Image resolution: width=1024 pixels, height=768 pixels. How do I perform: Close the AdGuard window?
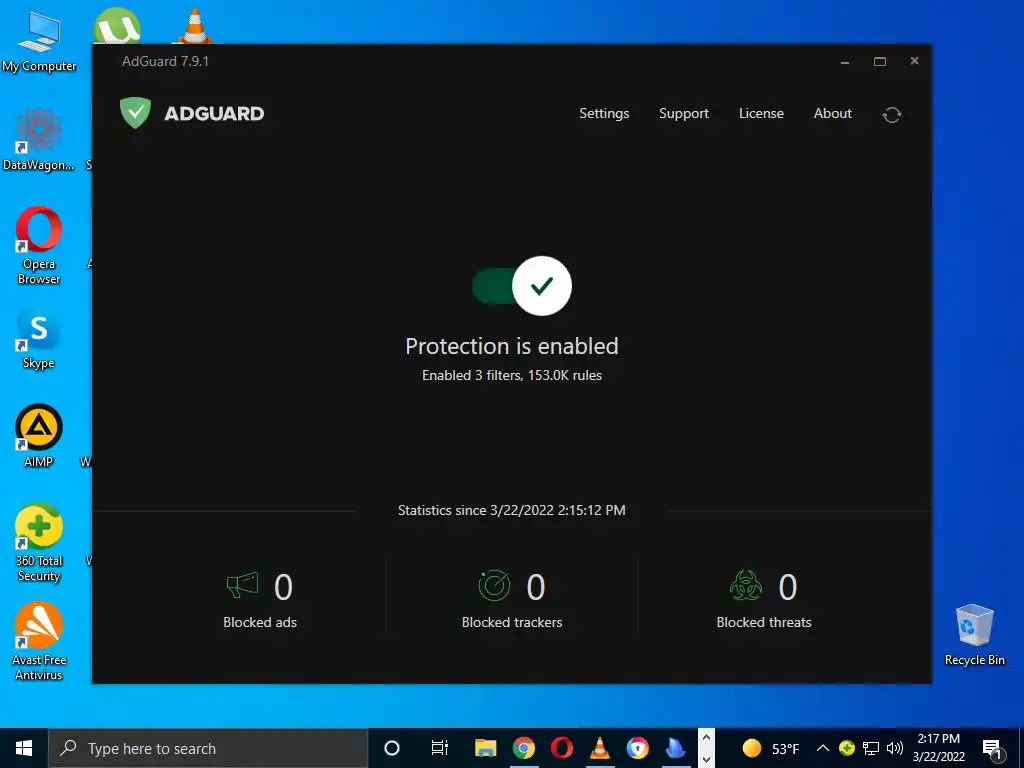(x=914, y=61)
